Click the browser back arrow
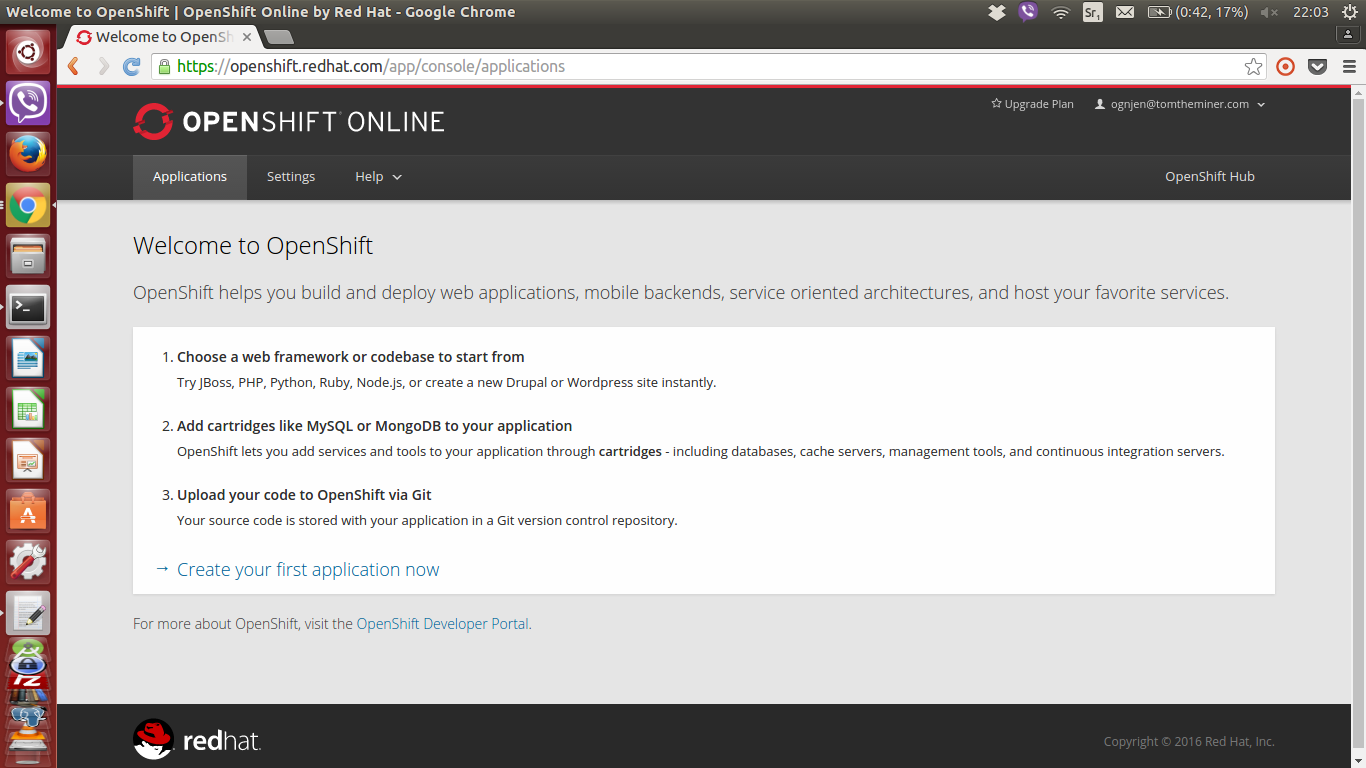This screenshot has height=768, width=1366. tap(73, 67)
